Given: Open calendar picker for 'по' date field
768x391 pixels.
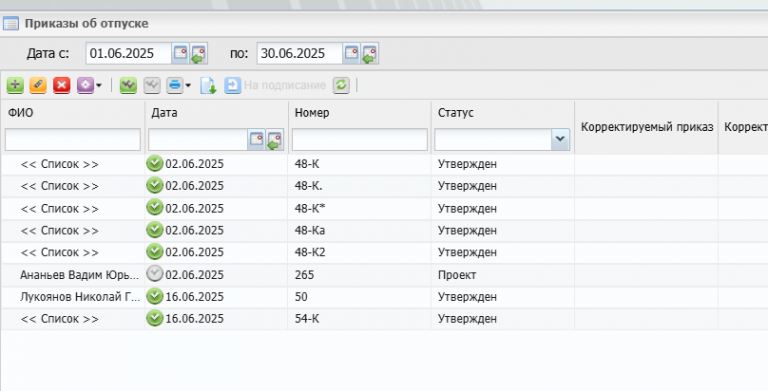Looking at the screenshot, I should coord(351,53).
